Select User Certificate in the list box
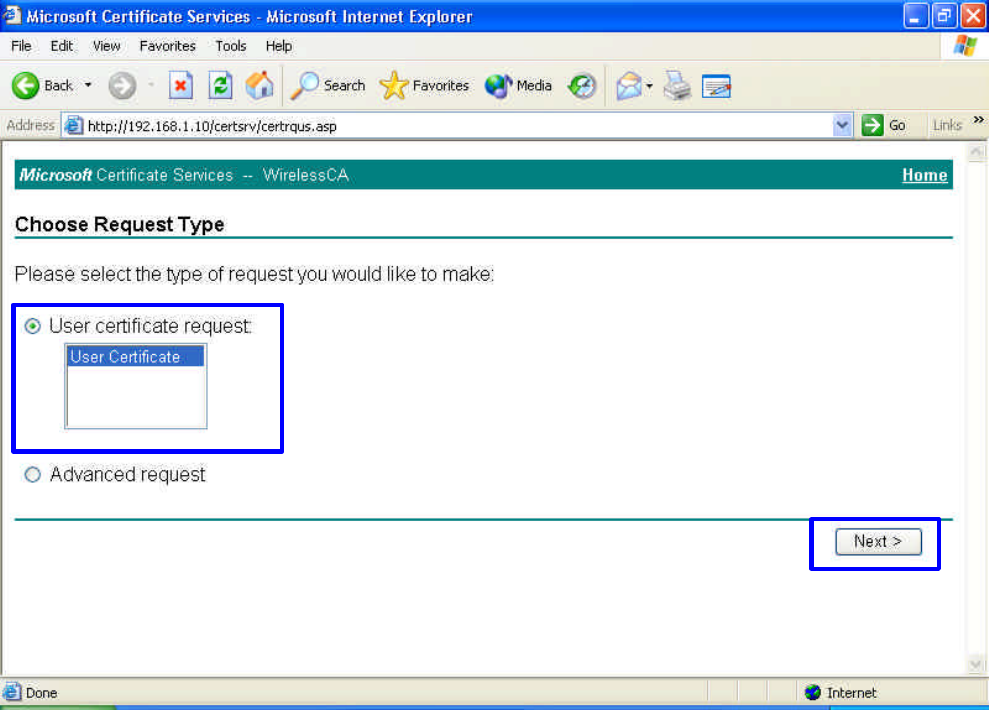Viewport: 989px width, 710px height. pos(135,357)
